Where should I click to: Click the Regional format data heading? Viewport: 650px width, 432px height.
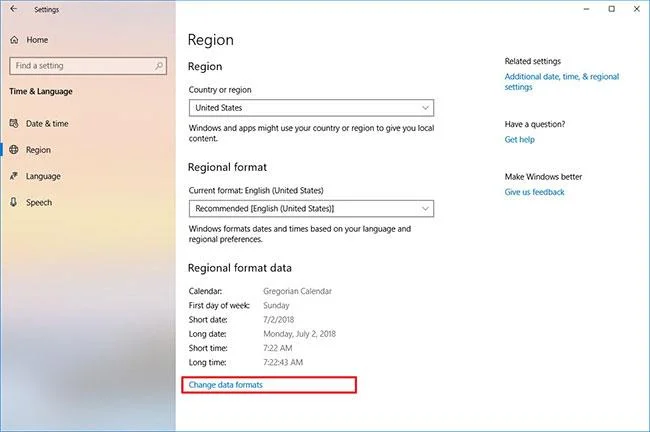pyautogui.click(x=240, y=268)
